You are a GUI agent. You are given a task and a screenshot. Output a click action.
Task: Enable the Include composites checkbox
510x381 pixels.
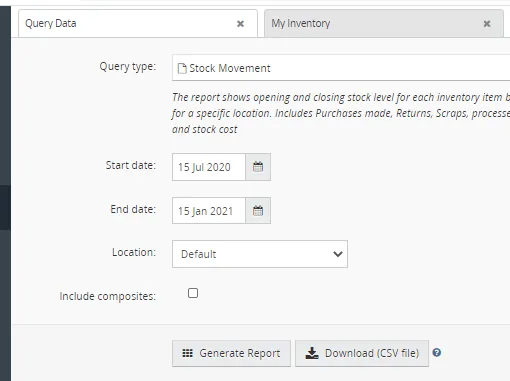point(193,293)
